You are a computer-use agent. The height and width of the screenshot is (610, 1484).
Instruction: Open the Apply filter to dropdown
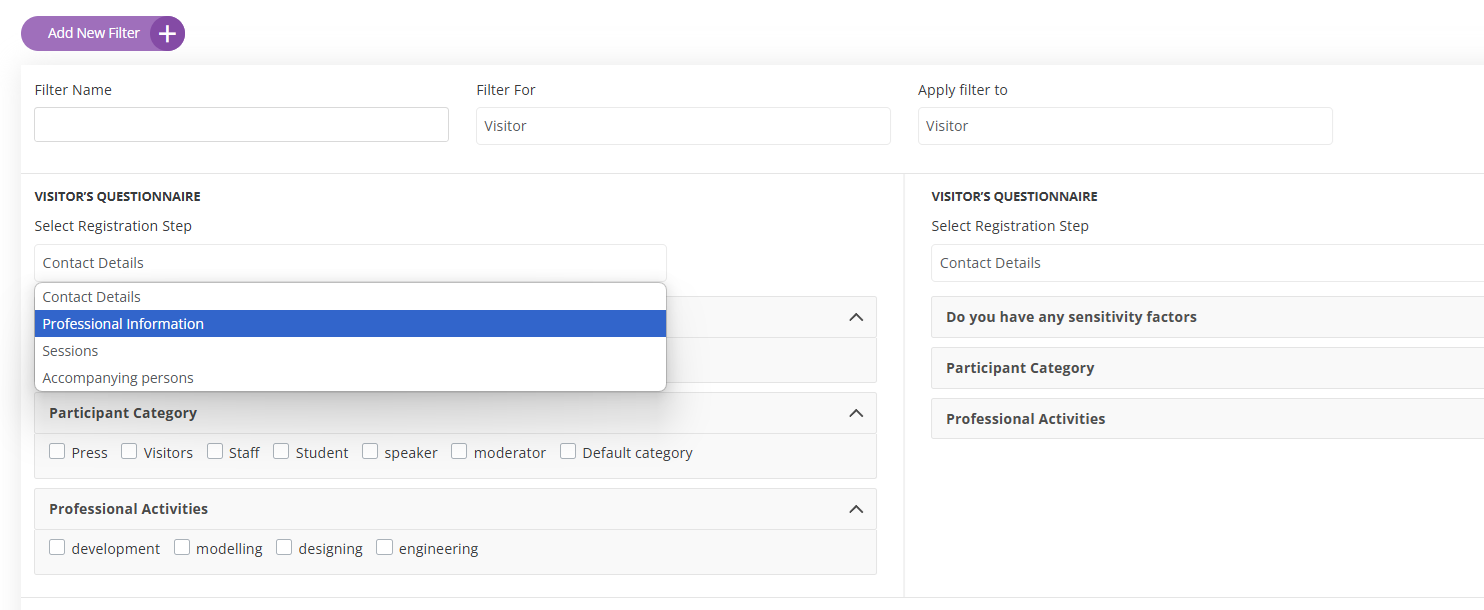pos(1124,126)
